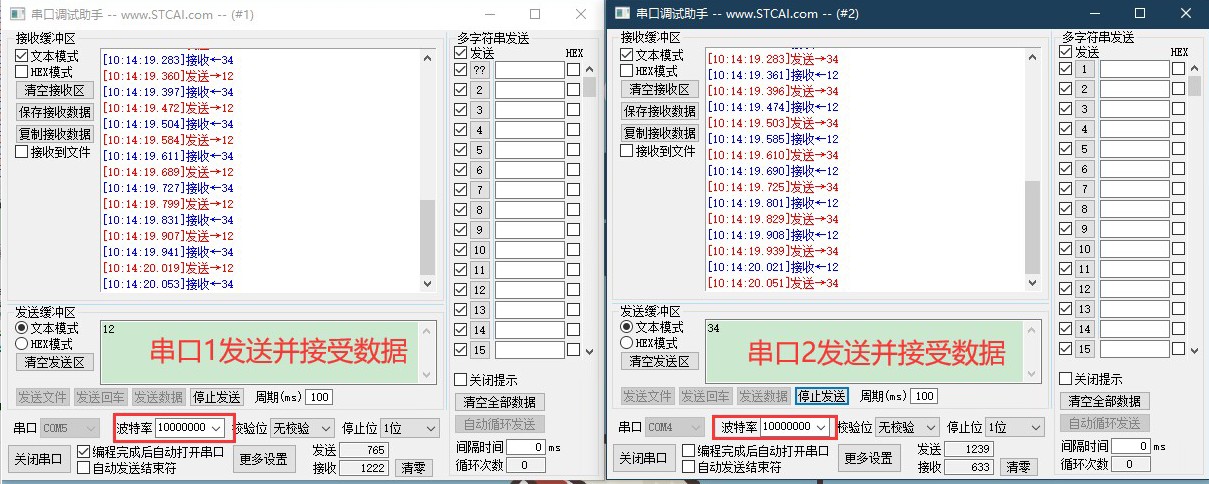
Task: Enable HEX模式 receive checkbox in window #1
Action: pyautogui.click(x=22, y=73)
